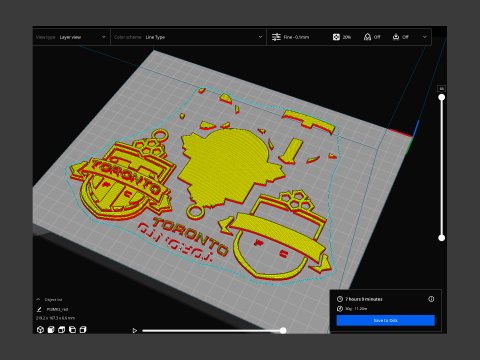Switch to the 3D view cube icon

click(x=40, y=330)
